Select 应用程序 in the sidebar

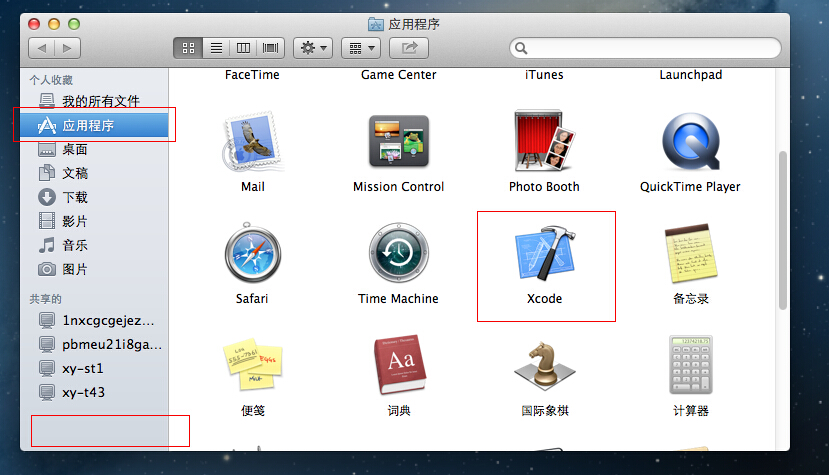(94, 125)
